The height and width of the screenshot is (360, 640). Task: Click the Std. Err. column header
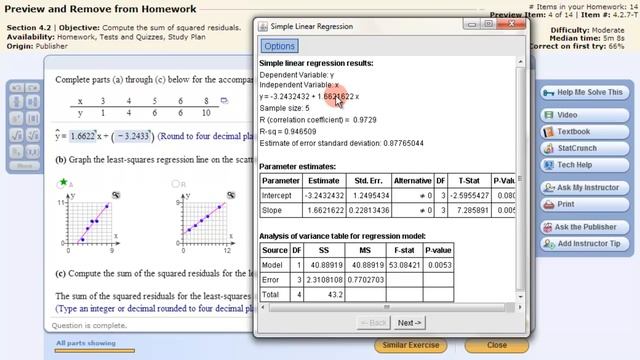point(368,181)
